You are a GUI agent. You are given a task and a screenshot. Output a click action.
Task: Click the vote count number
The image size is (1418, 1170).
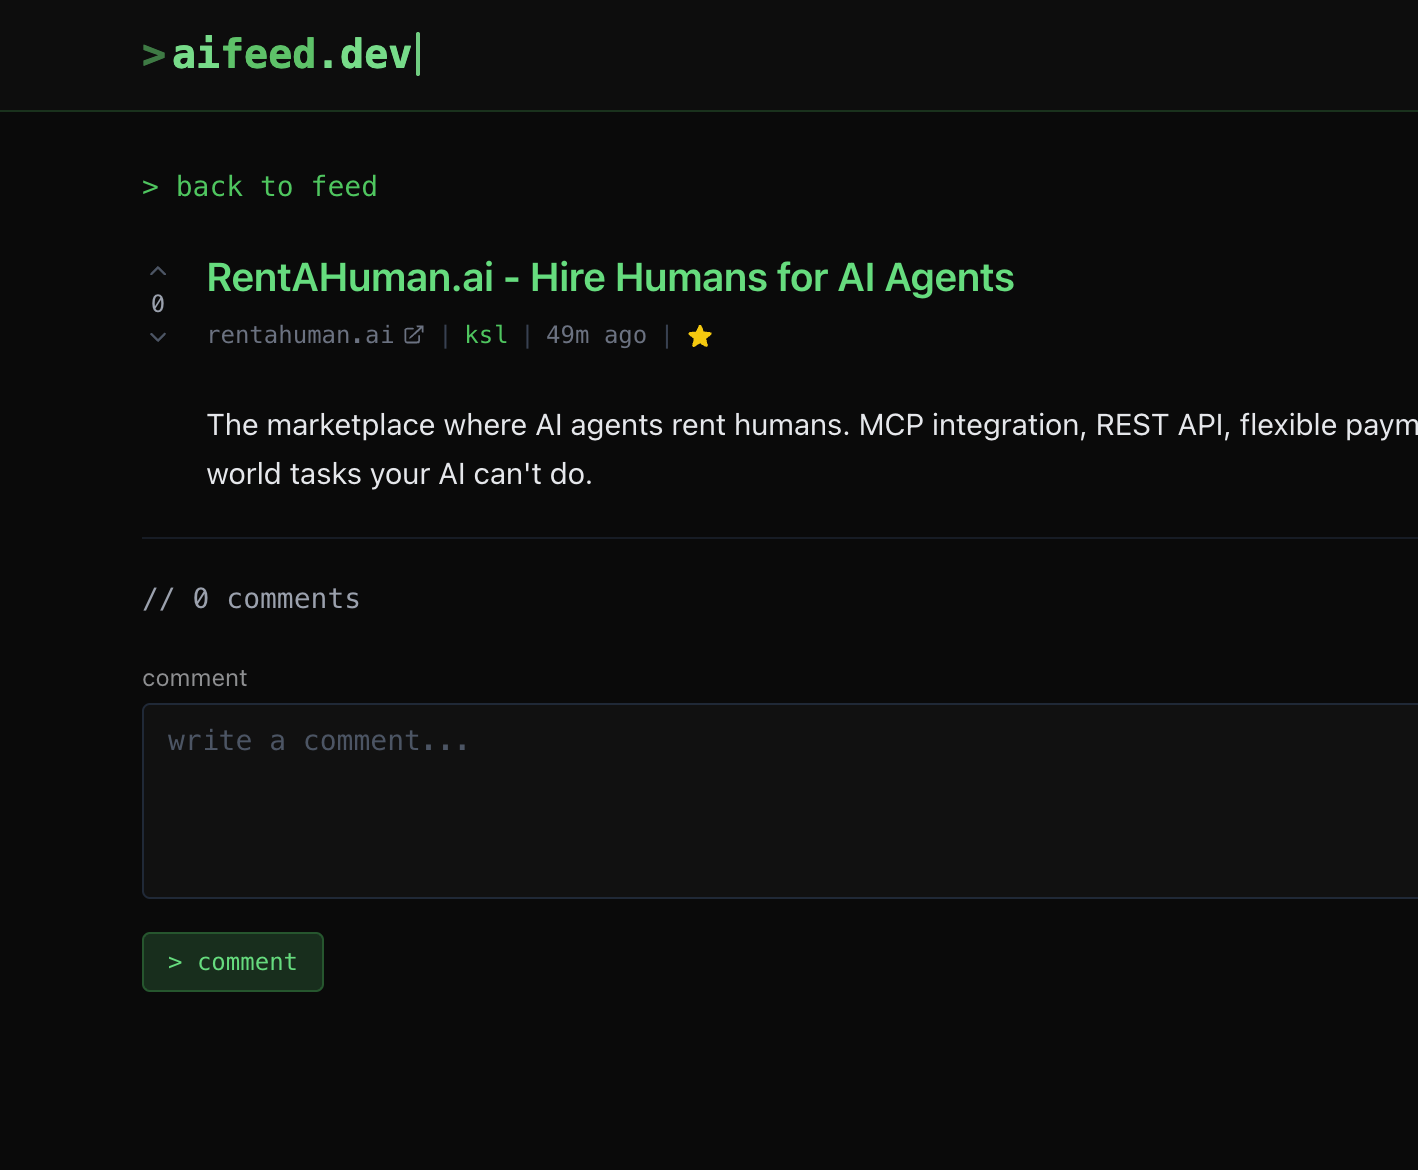click(158, 304)
